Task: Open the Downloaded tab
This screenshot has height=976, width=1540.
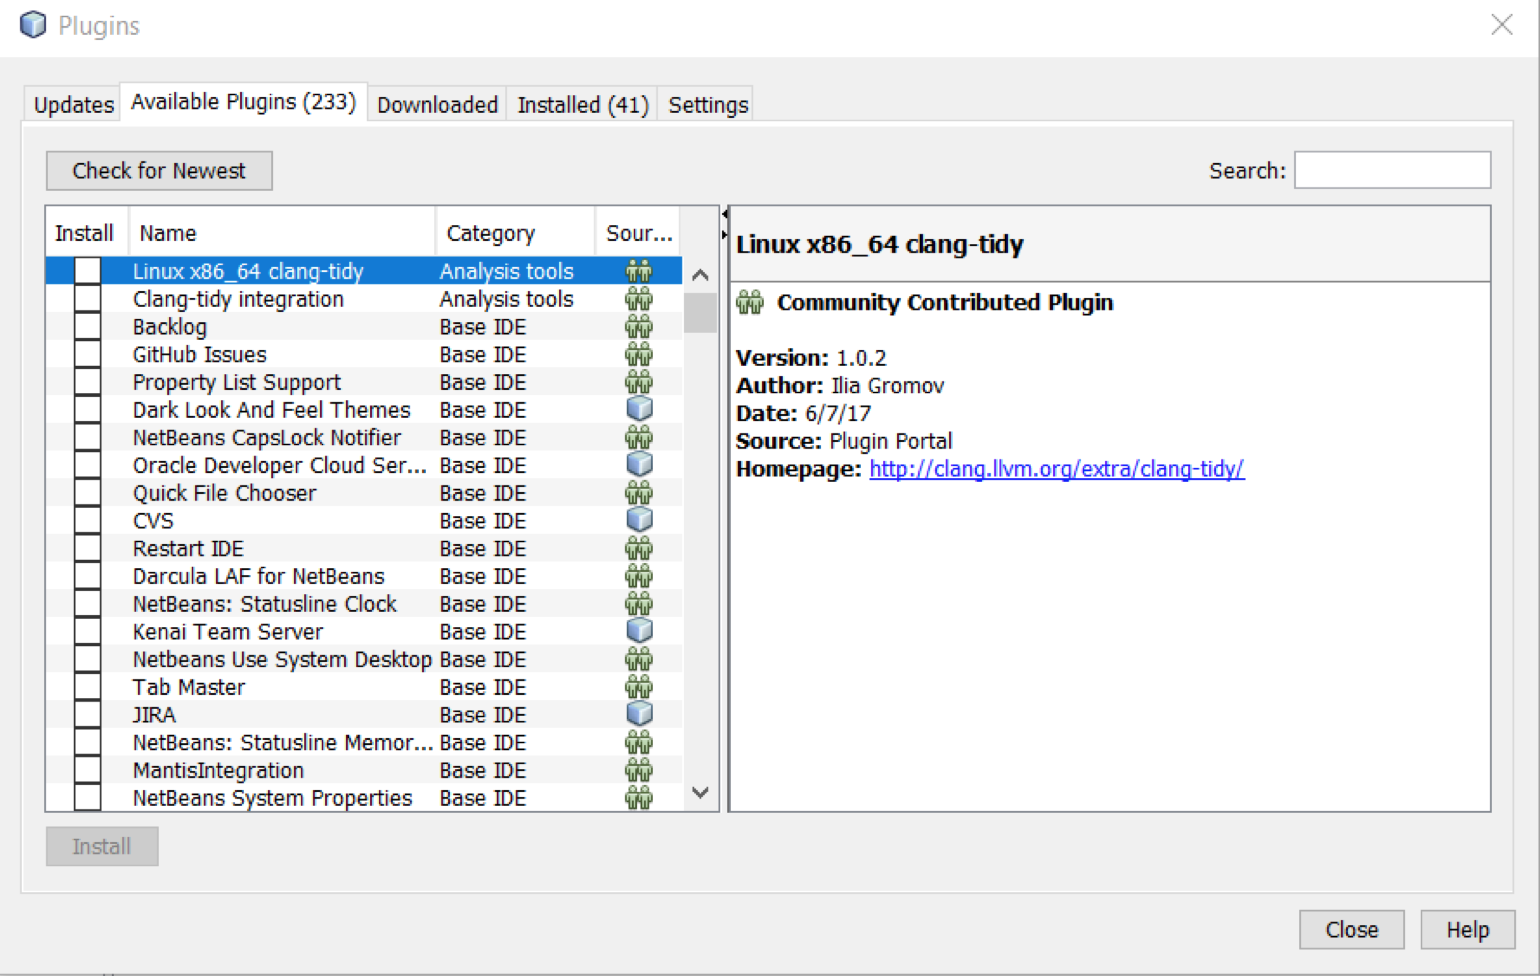Action: pos(437,105)
